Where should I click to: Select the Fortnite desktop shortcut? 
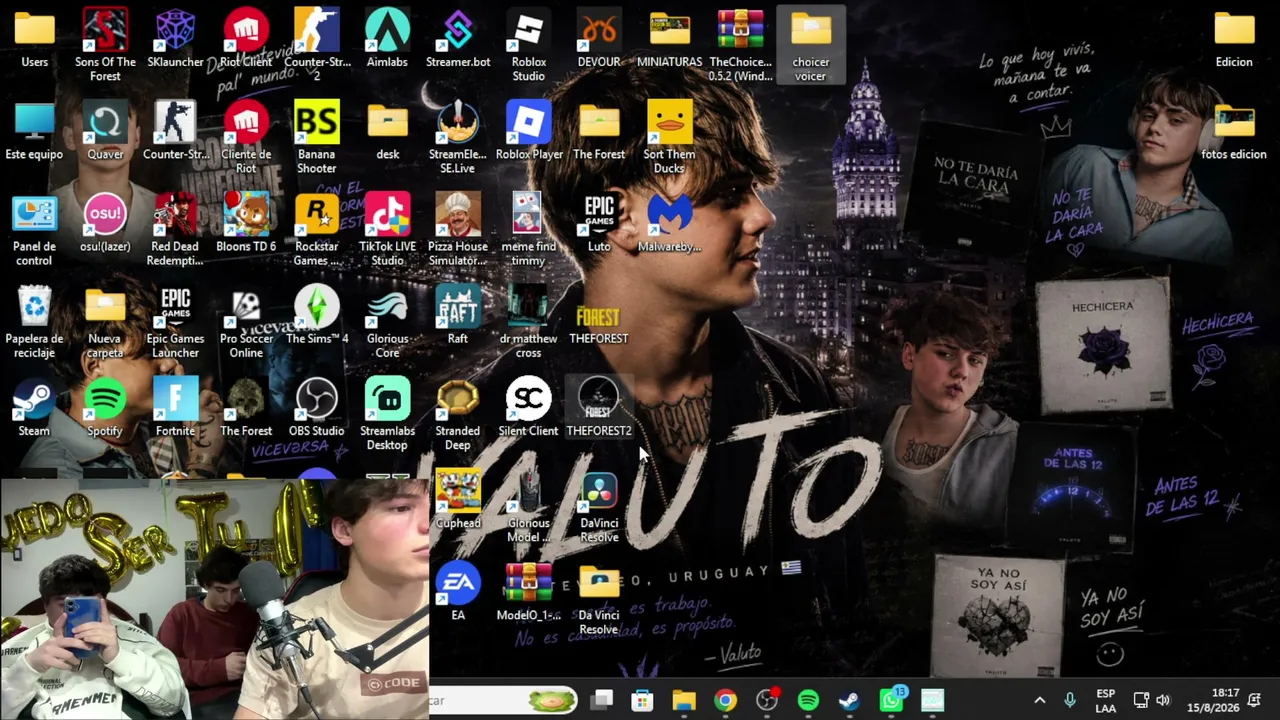175,408
